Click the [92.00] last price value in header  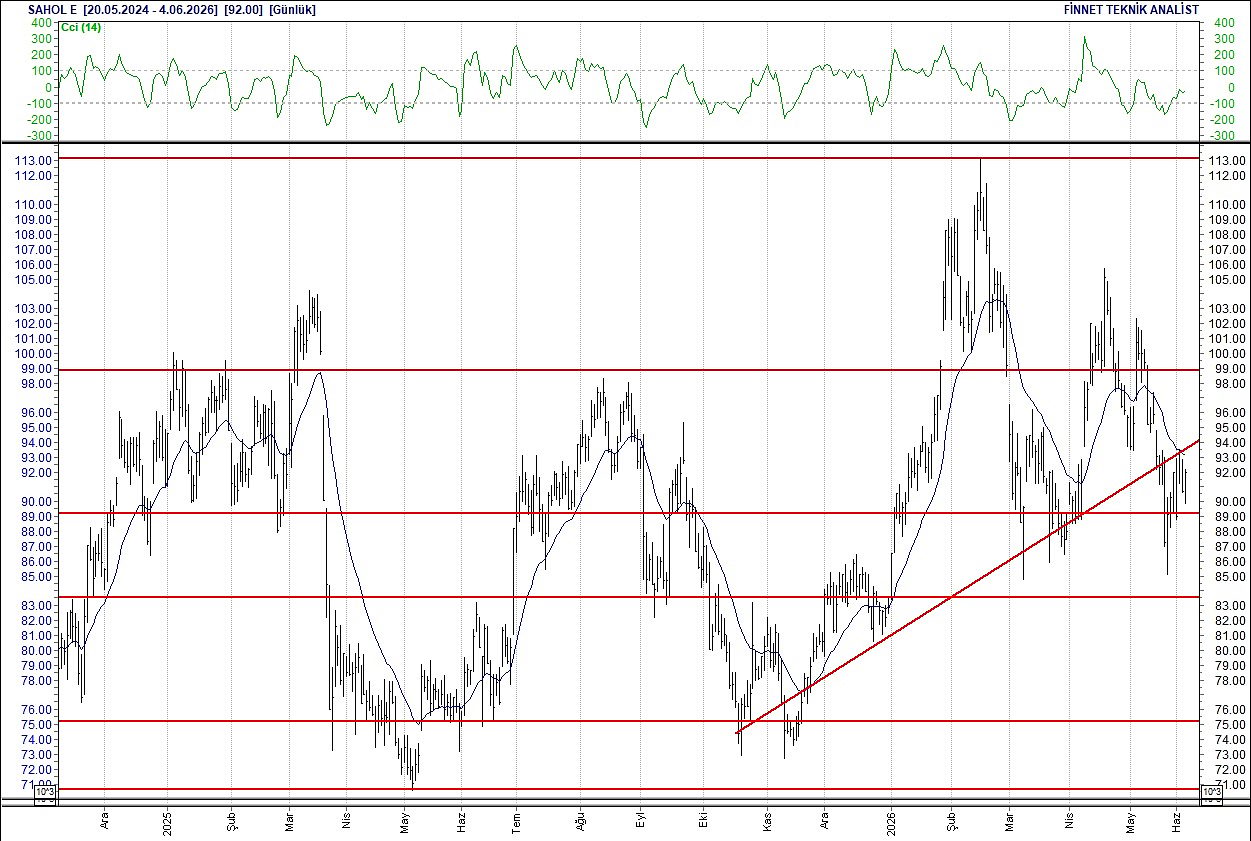[x=244, y=8]
